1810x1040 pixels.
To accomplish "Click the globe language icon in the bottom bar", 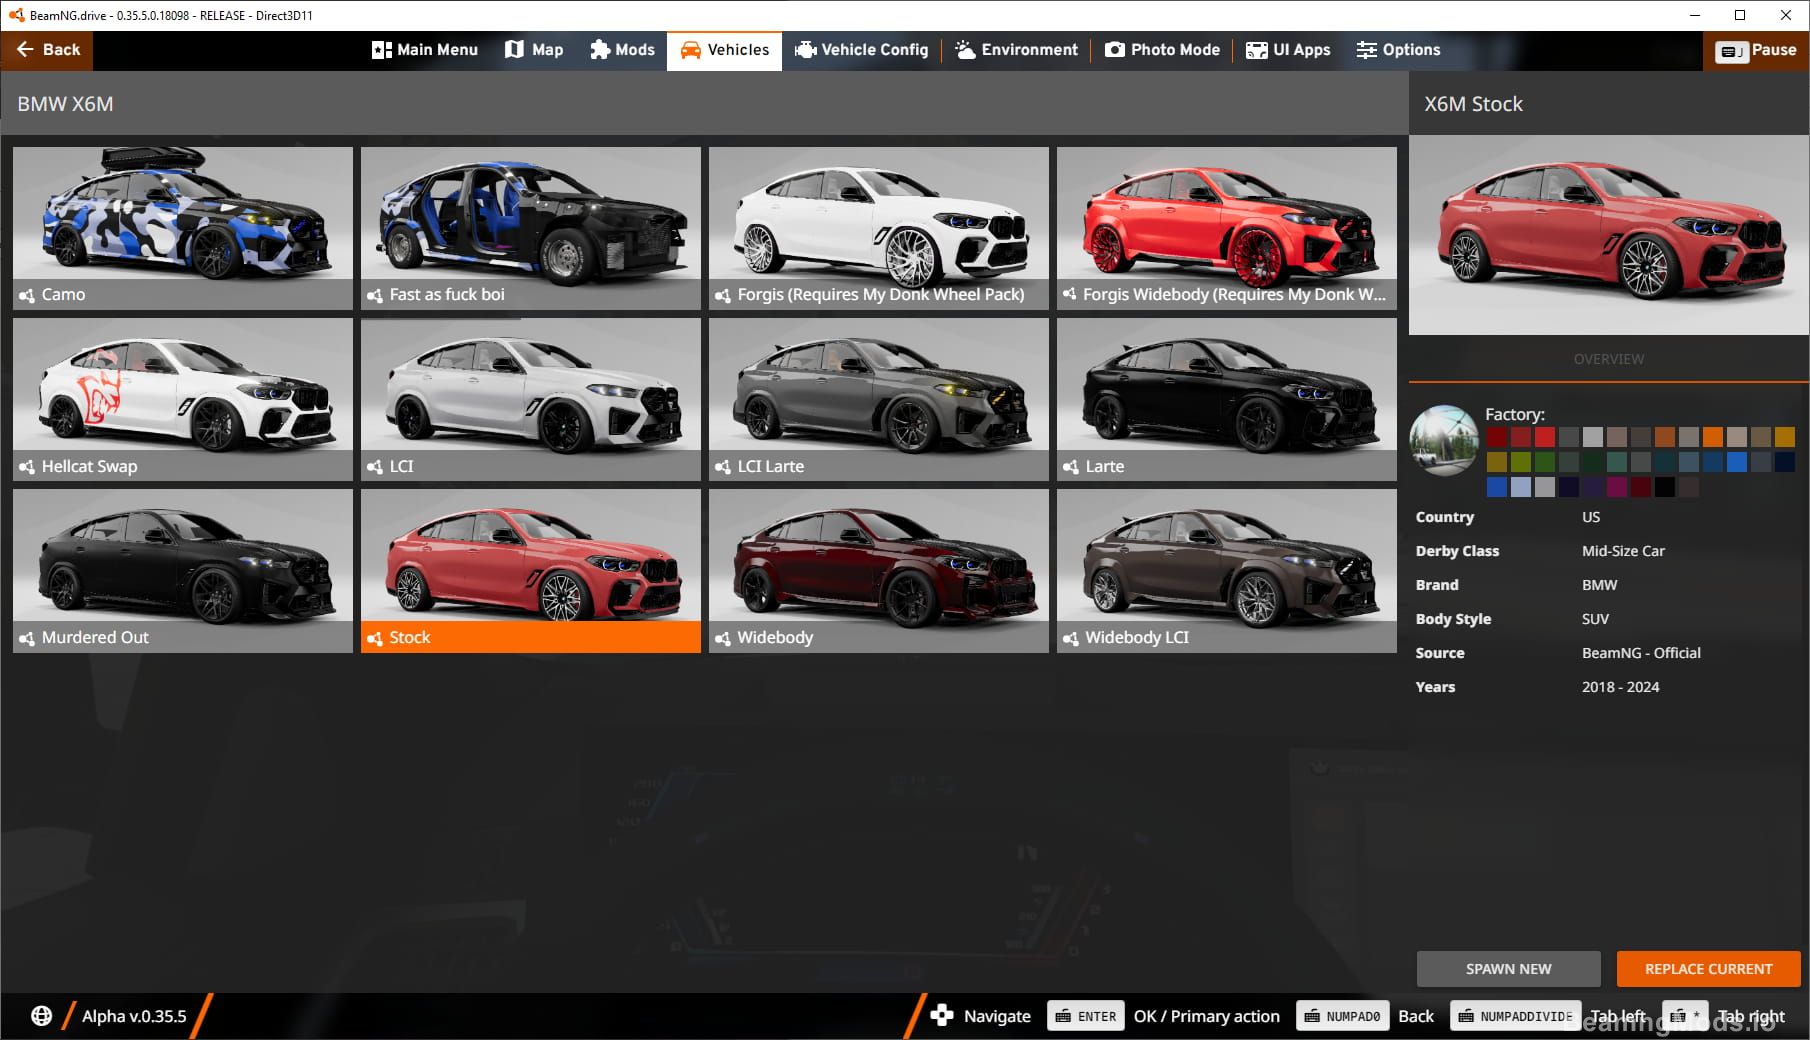I will pos(41,1016).
